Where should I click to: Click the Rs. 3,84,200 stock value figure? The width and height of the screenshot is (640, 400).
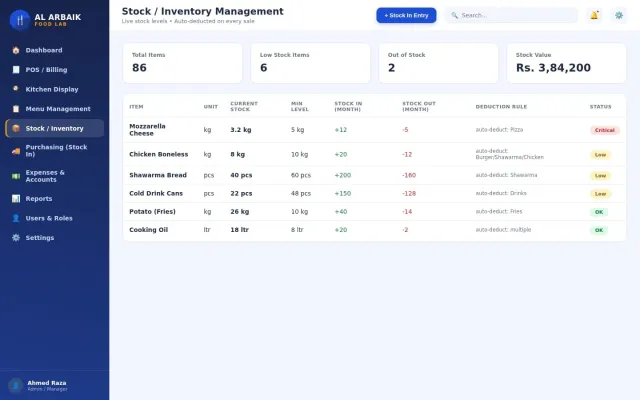553,68
